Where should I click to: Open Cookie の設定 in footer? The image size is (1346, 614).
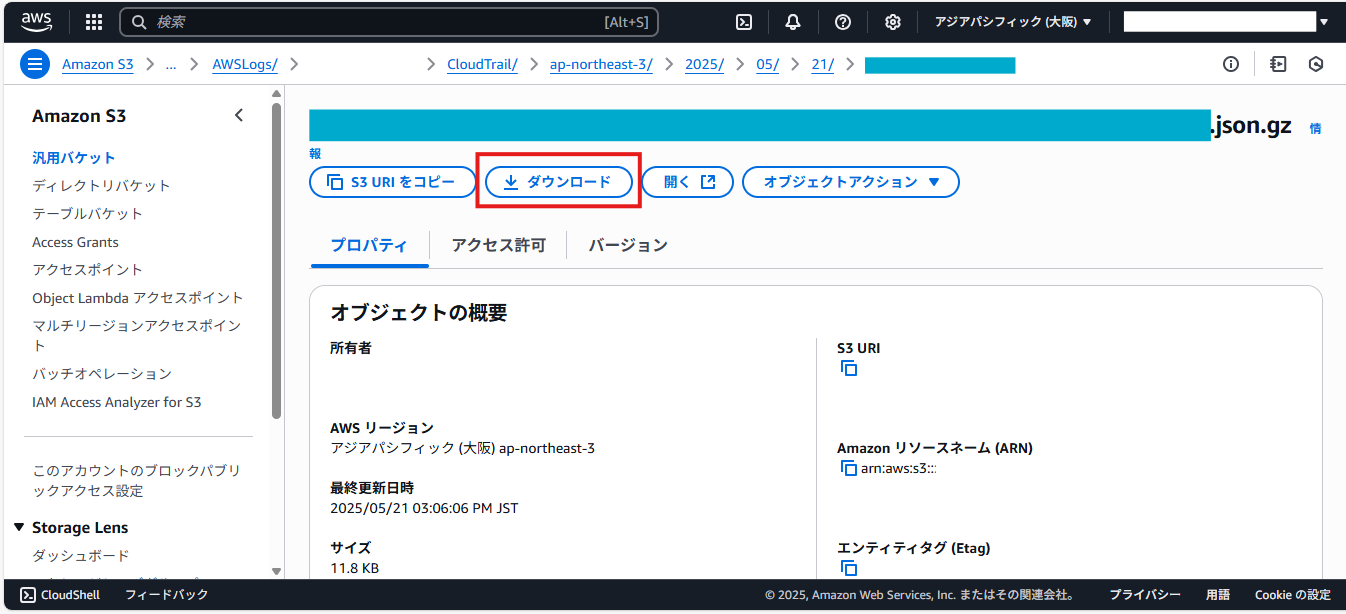tap(1293, 595)
